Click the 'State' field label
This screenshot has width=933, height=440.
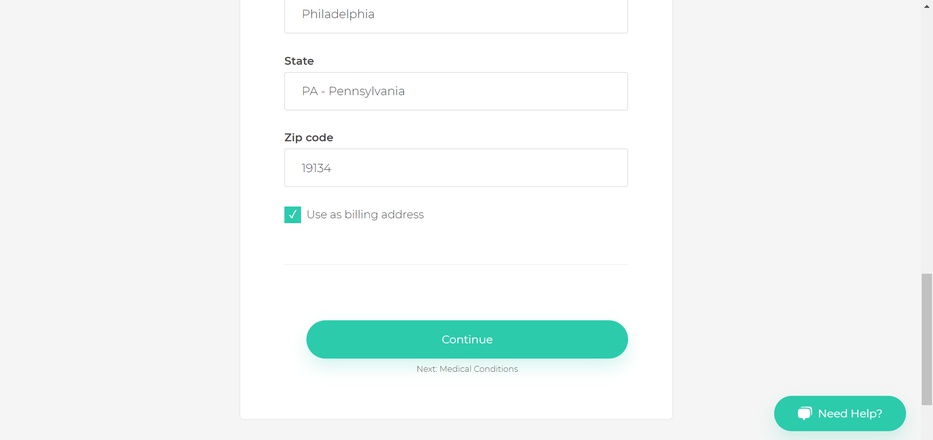pos(299,61)
